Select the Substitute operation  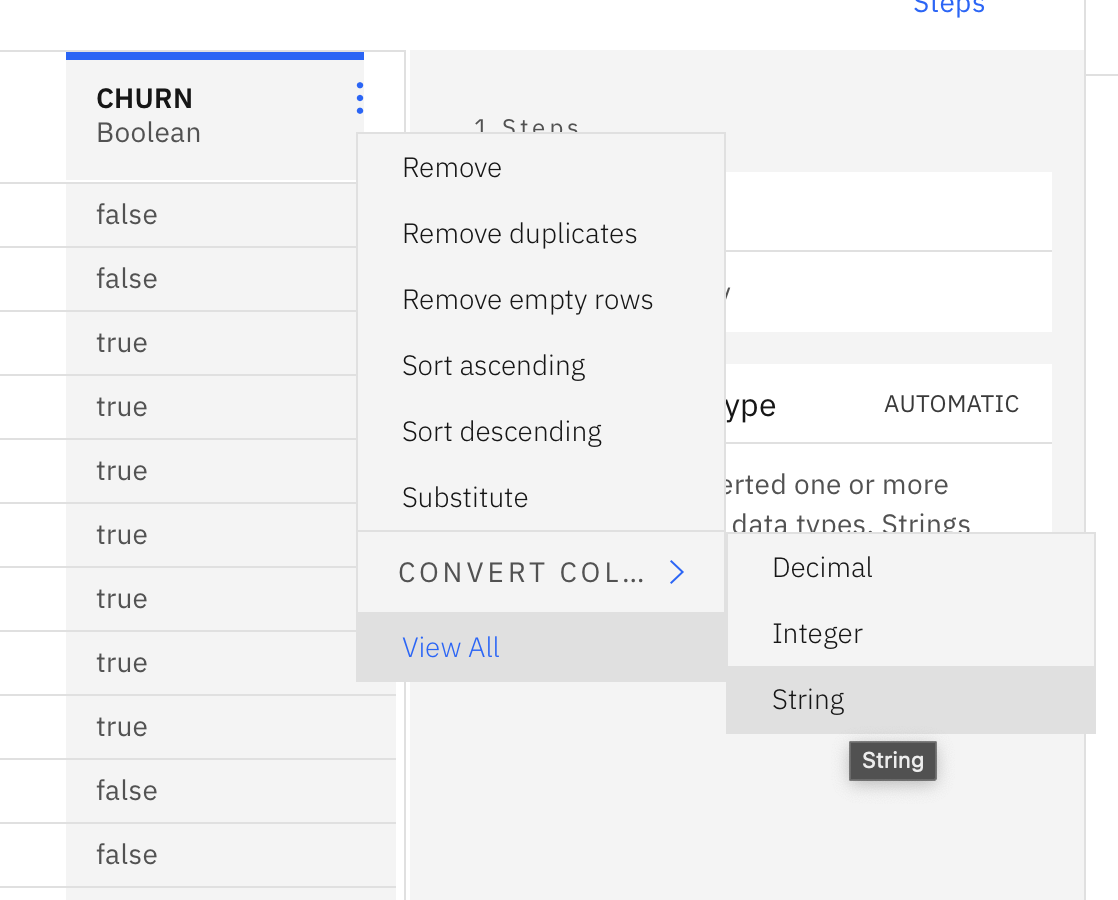pos(464,498)
